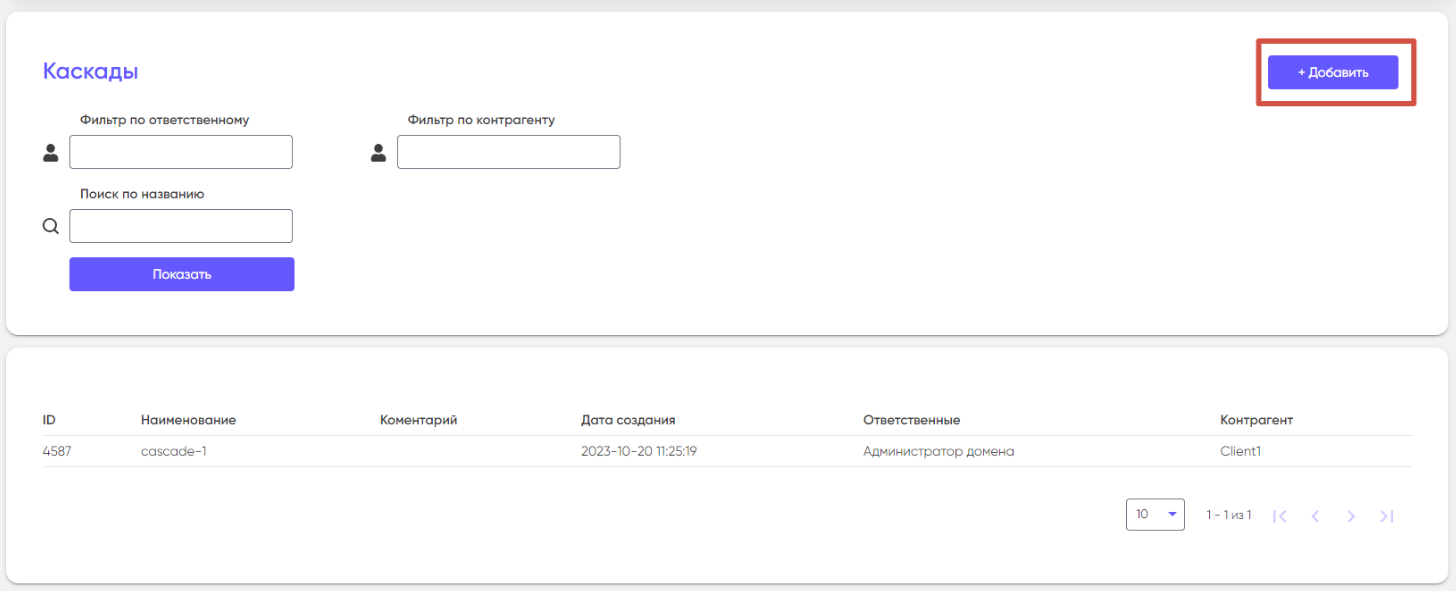The width and height of the screenshot is (1456, 591).
Task: Sort by the ID column header
Action: pyautogui.click(x=49, y=420)
